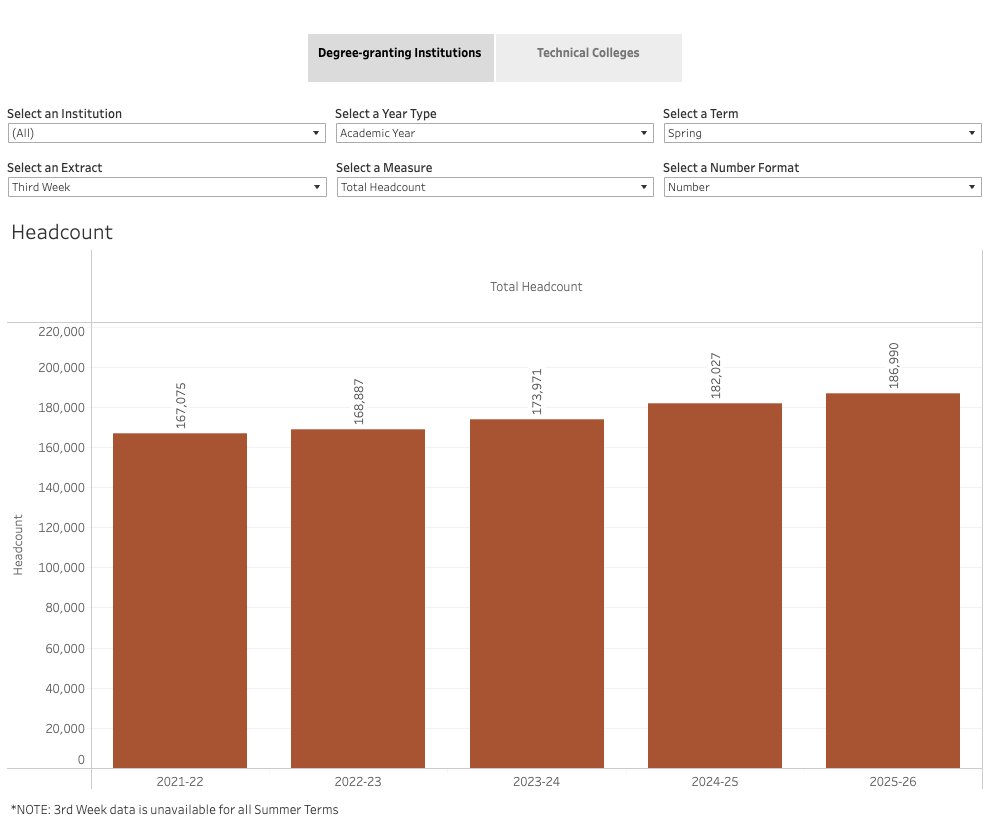Click the Total Headcount column header

536,287
